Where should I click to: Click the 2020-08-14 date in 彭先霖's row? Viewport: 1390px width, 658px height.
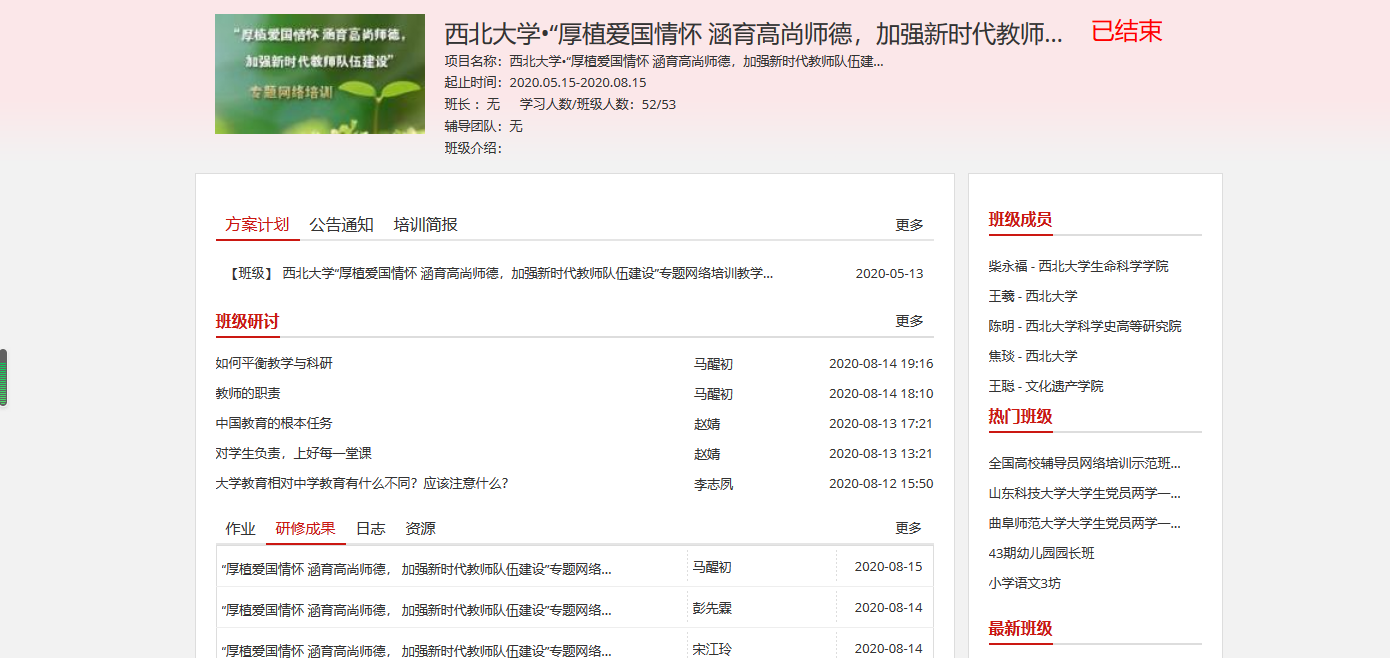point(888,608)
